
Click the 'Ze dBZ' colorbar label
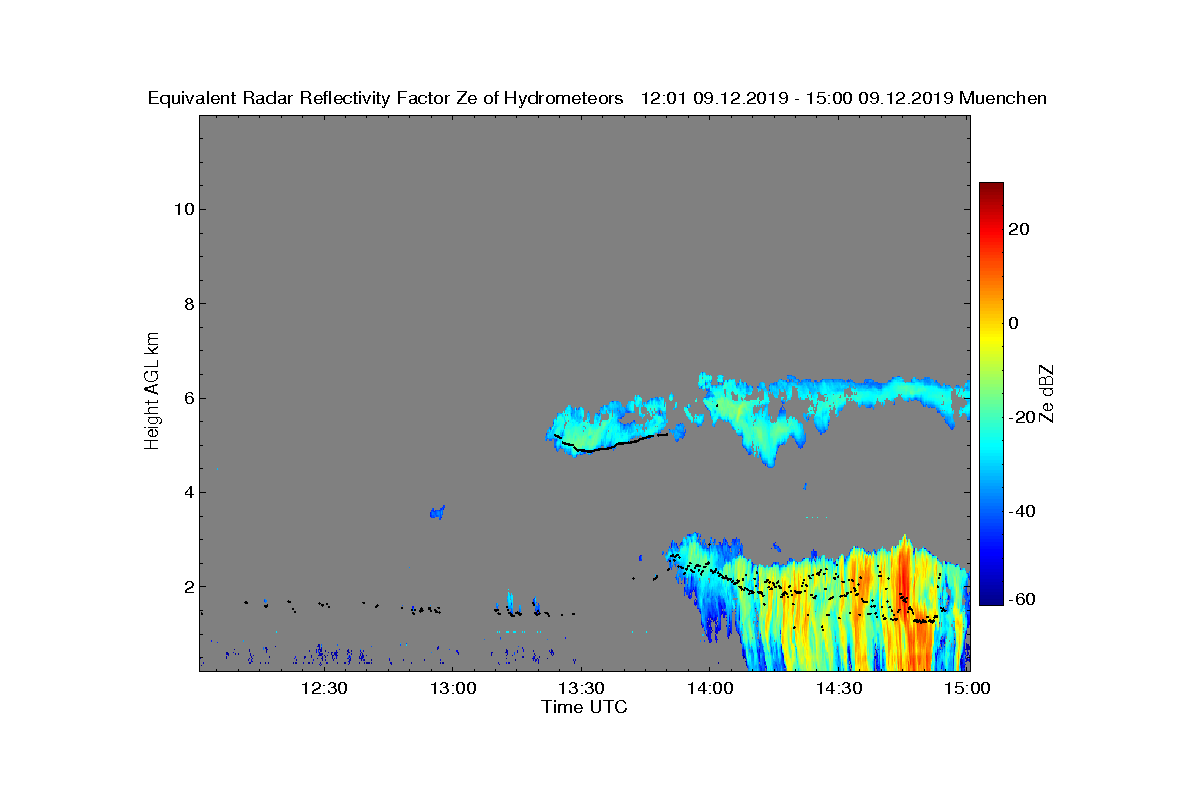[x=1046, y=393]
